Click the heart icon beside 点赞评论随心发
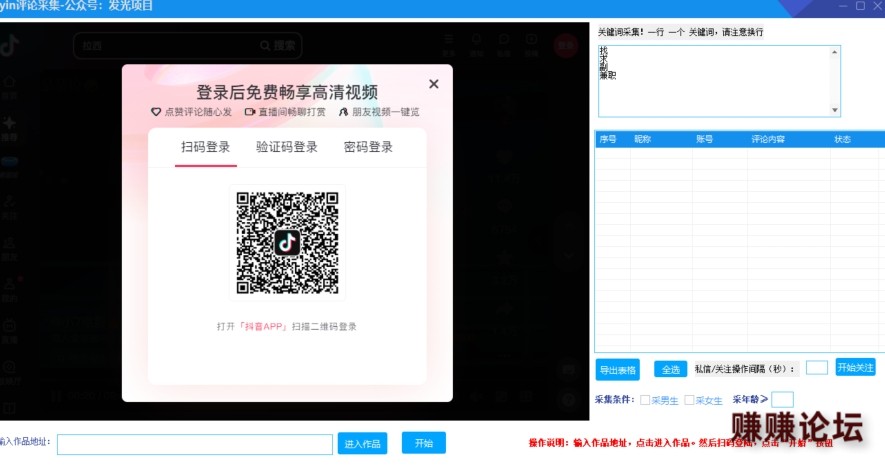Image resolution: width=885 pixels, height=468 pixels. (x=156, y=112)
